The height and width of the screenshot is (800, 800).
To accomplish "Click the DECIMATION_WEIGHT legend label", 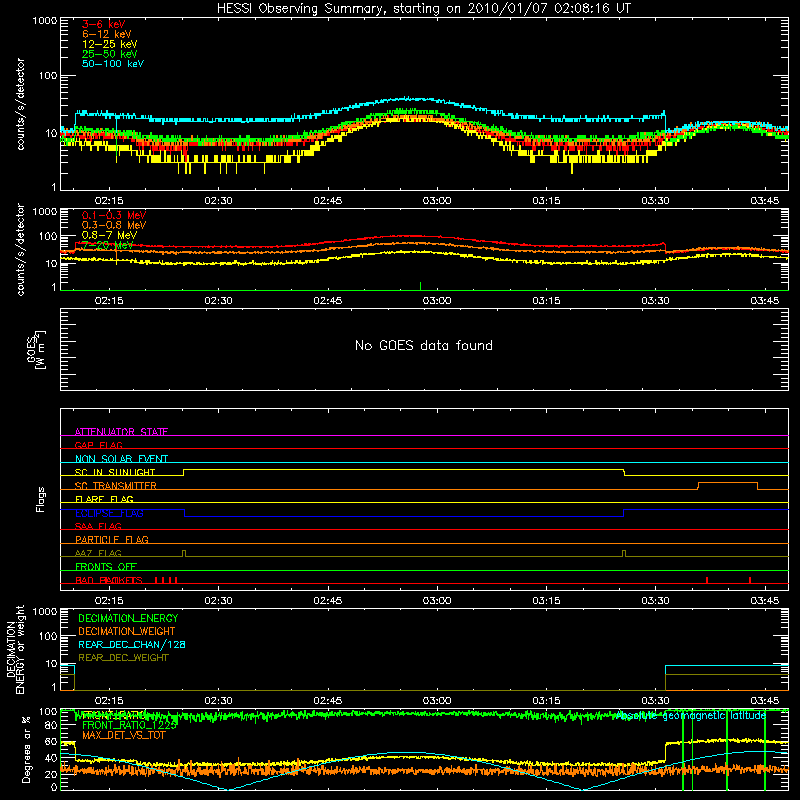I will point(127,631).
